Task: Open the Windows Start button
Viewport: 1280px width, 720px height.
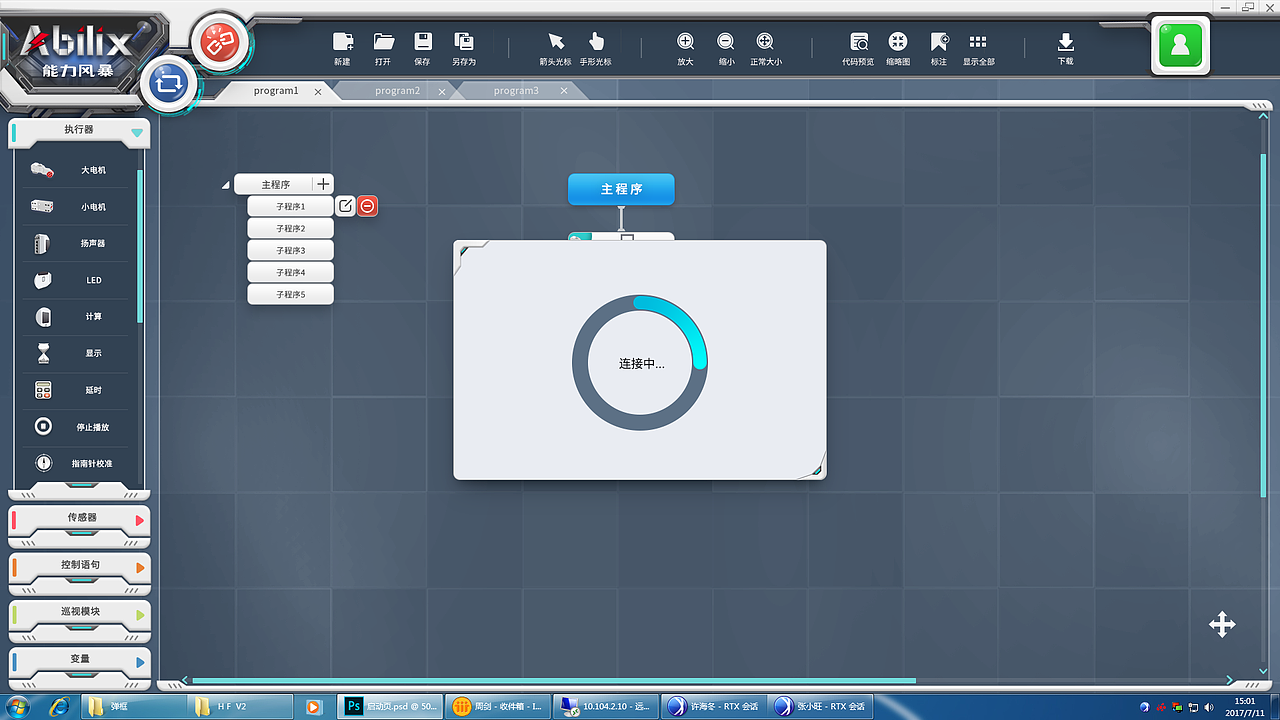Action: click(18, 706)
